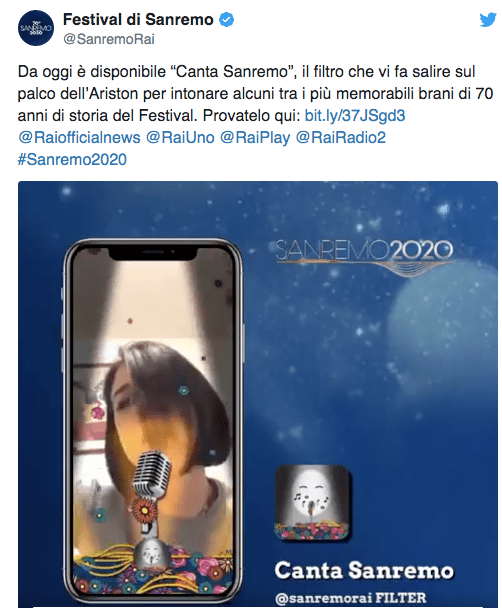
Task: Click the Canta Sanremo title text
Action: (364, 571)
